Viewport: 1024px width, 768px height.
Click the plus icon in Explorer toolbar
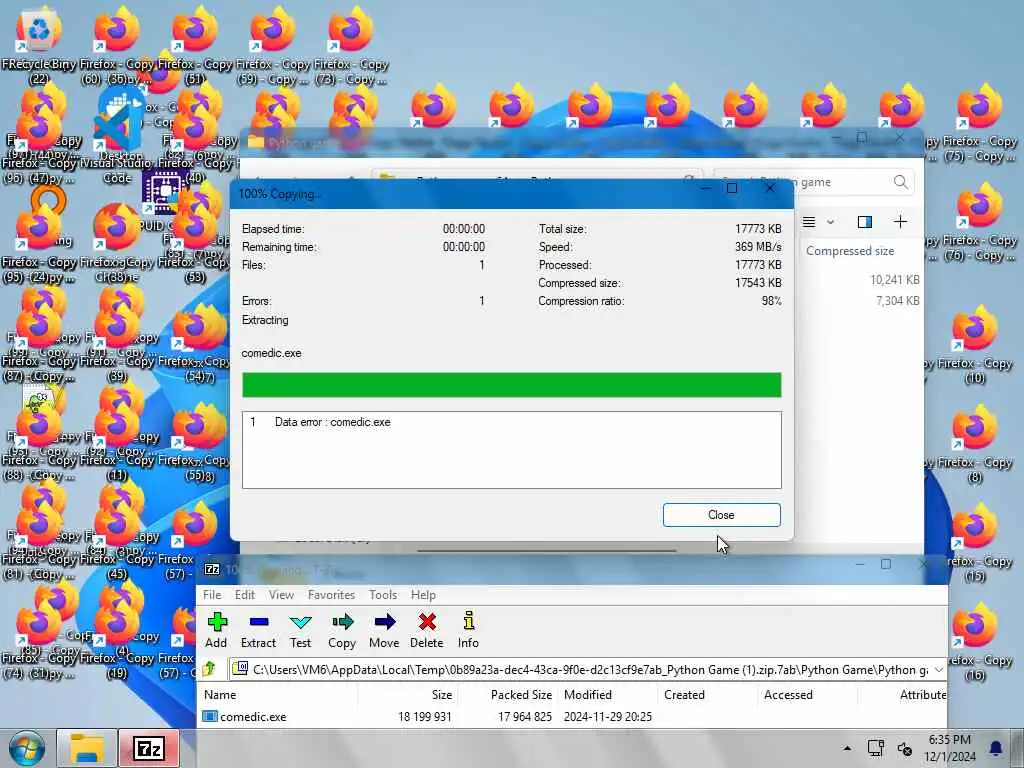tap(900, 222)
